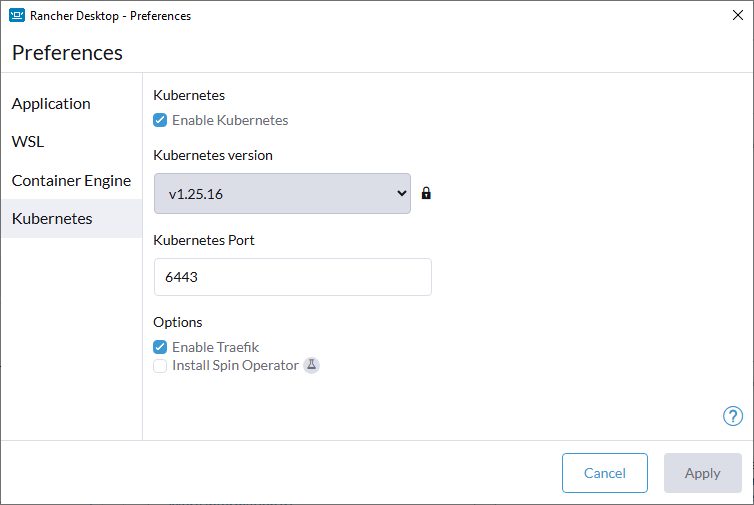Screen dimensions: 754x505
Task: Click the Kubernetes Port label
Action: (x=204, y=240)
